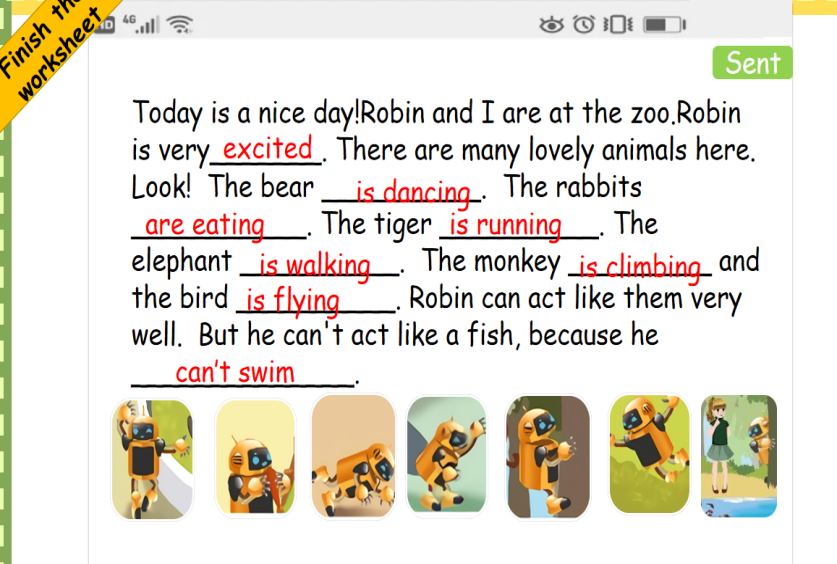837x564 pixels.
Task: Click the vibrate mode icon
Action: (x=618, y=25)
